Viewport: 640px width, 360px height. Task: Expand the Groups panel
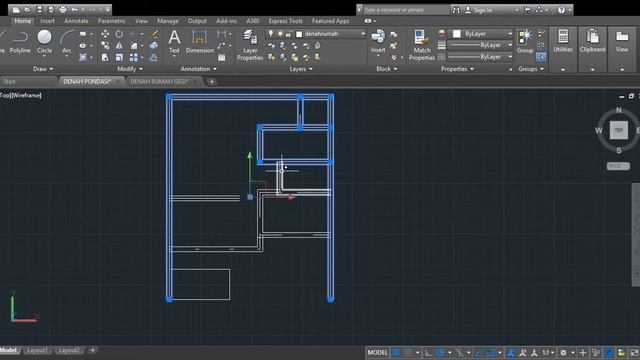pos(531,69)
